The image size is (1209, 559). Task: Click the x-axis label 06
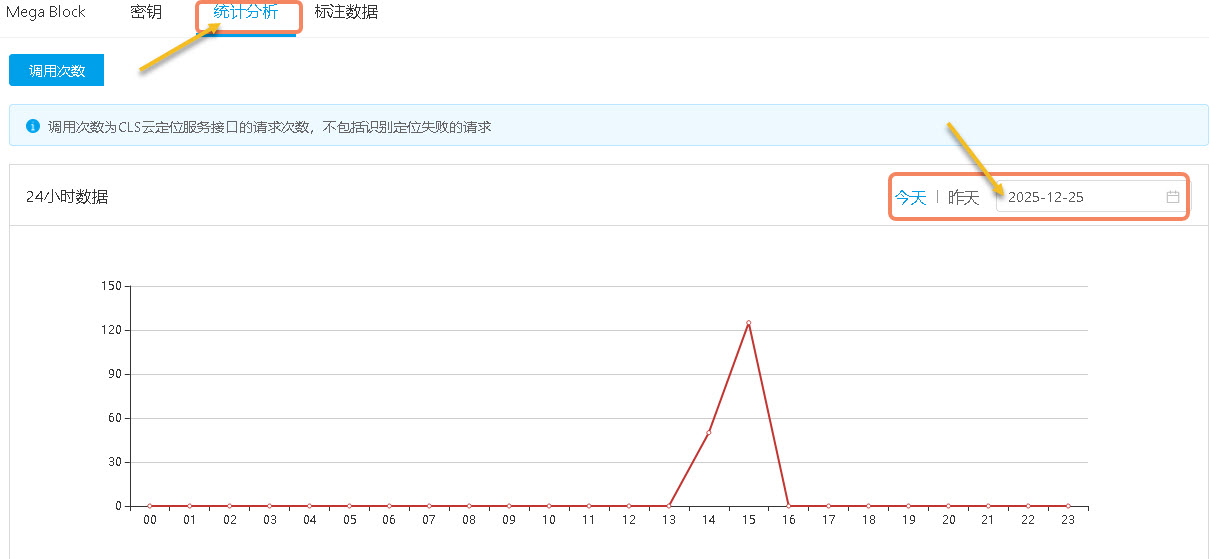pos(389,520)
